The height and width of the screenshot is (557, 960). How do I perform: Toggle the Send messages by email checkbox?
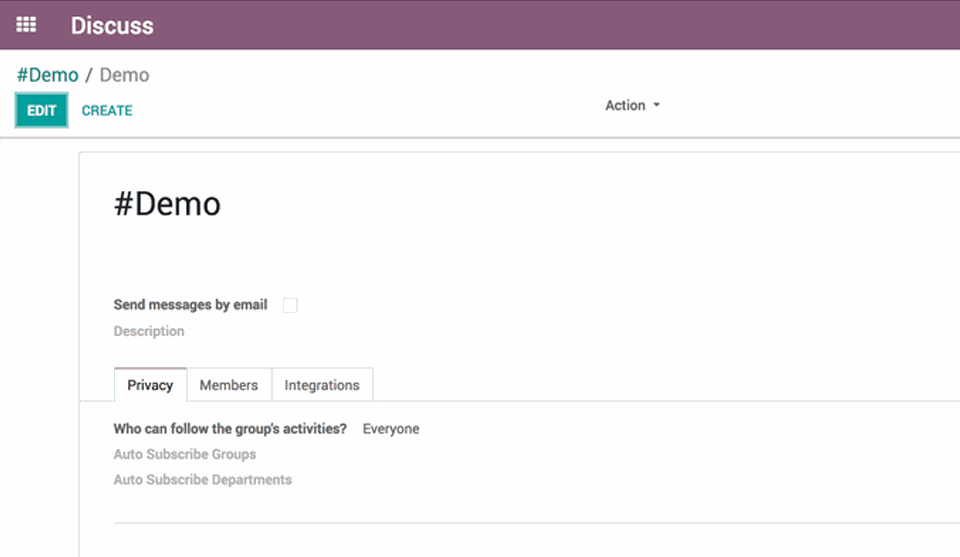coord(290,305)
